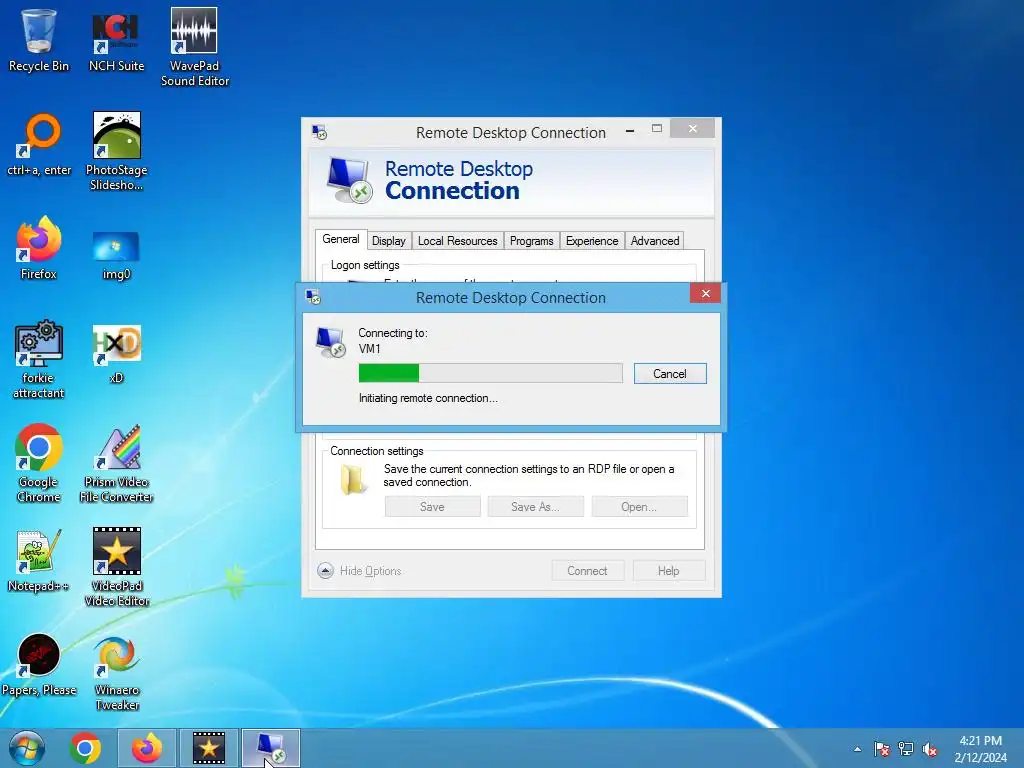The width and height of the screenshot is (1024, 768).
Task: Open PhotoStage Slideshow desktop icon
Action: [x=116, y=152]
